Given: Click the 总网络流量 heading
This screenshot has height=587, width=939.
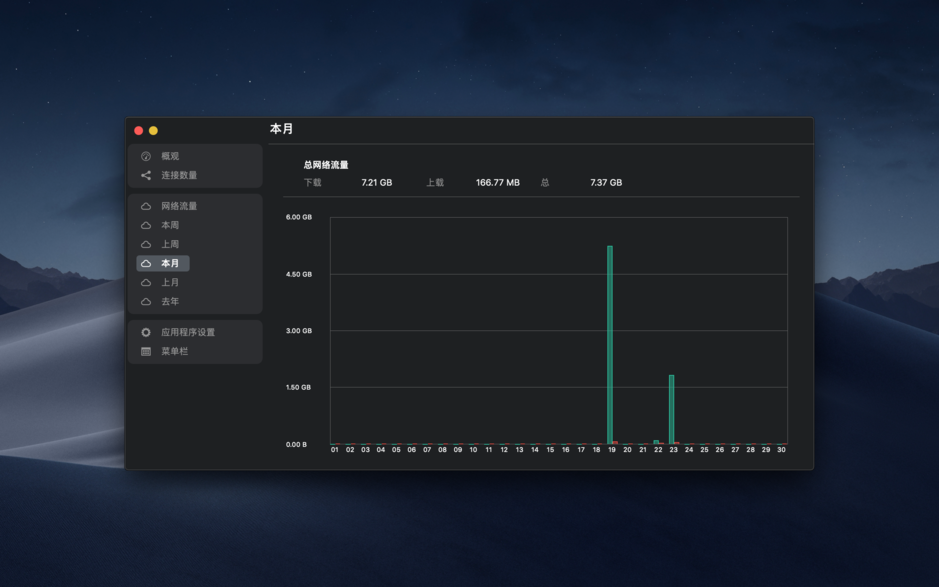Looking at the screenshot, I should tap(326, 165).
